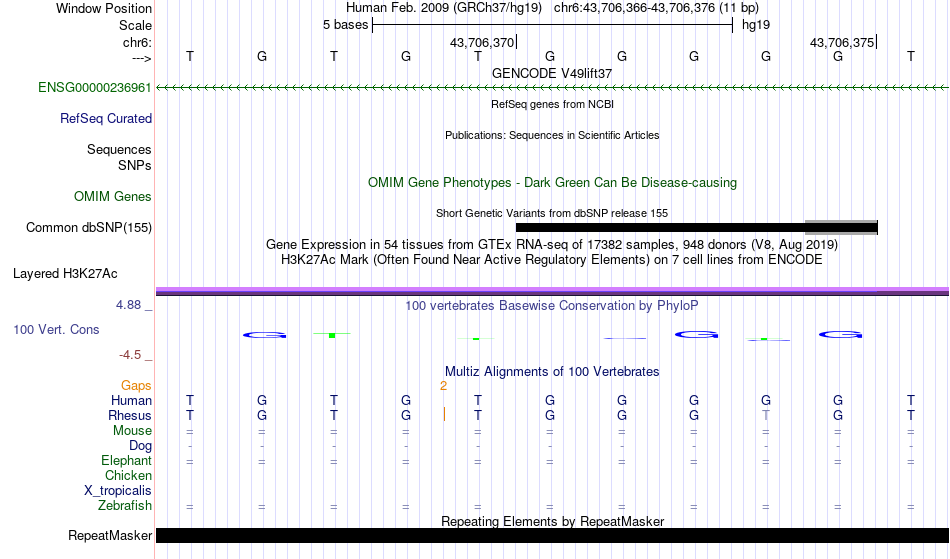Screen dimensions: 950x559
Task: Click the 43,706,375 ruler coordinate
Action: (x=842, y=42)
